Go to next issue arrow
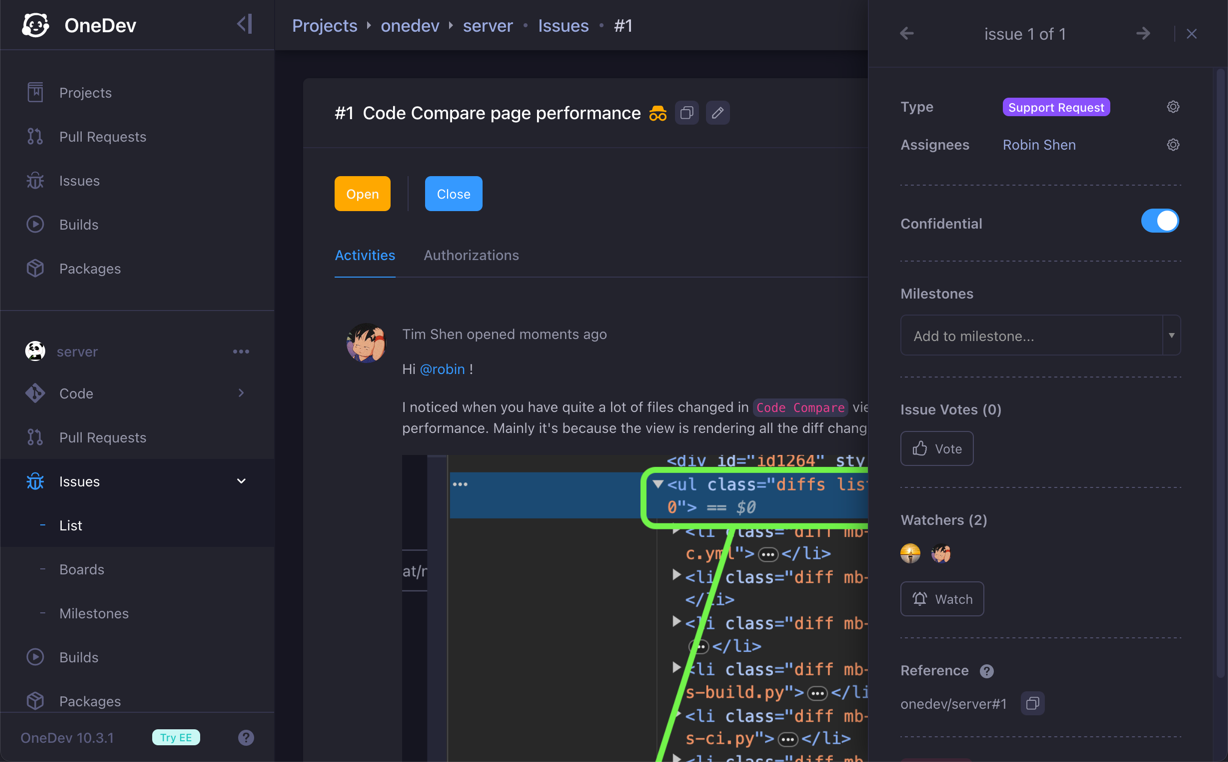This screenshot has height=762, width=1228. (1143, 34)
